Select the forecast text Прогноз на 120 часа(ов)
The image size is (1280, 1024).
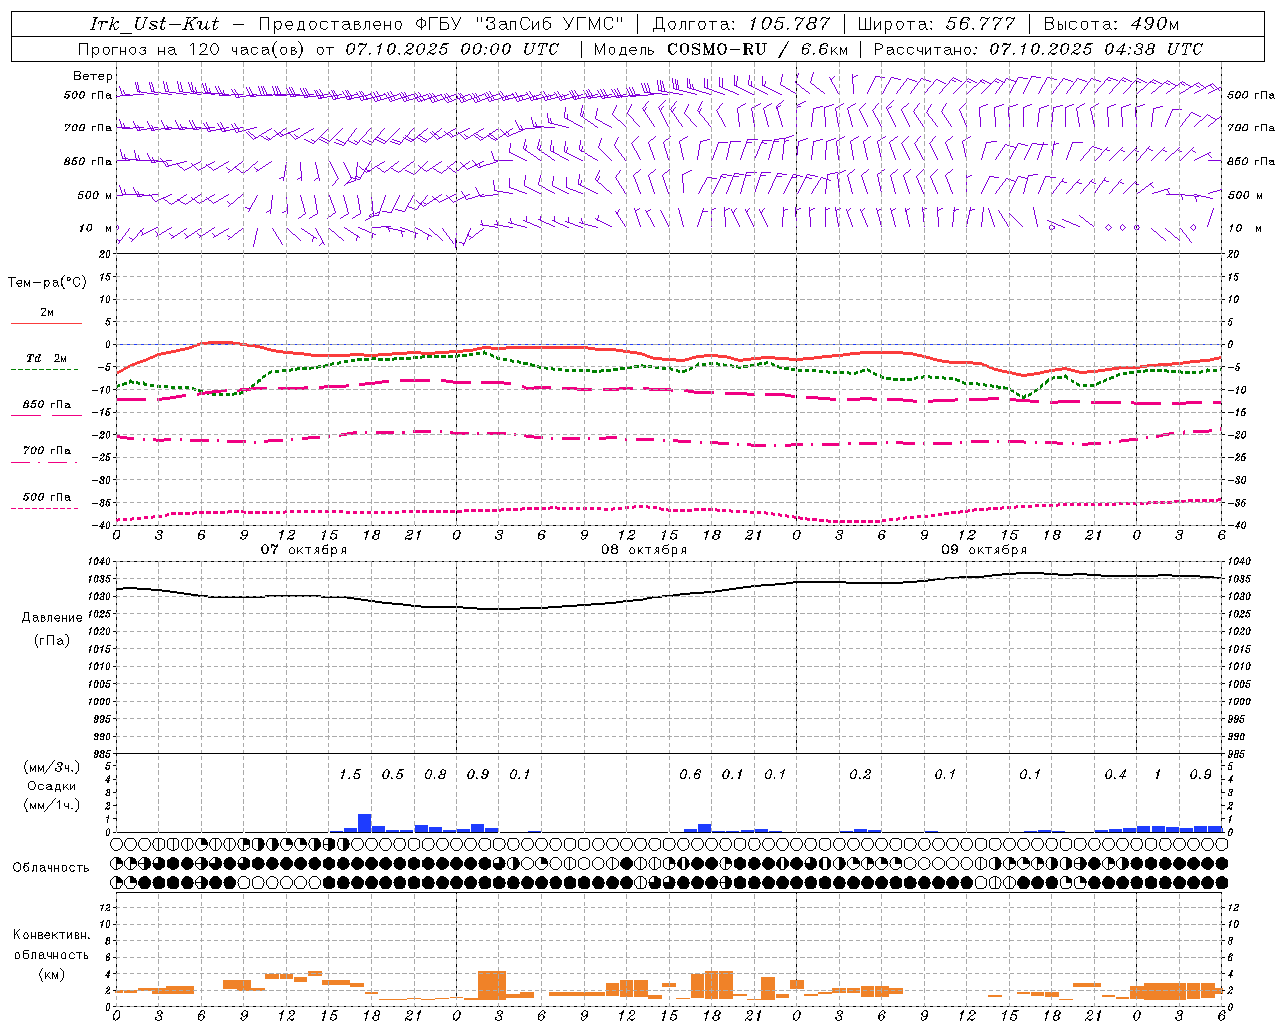tap(193, 49)
